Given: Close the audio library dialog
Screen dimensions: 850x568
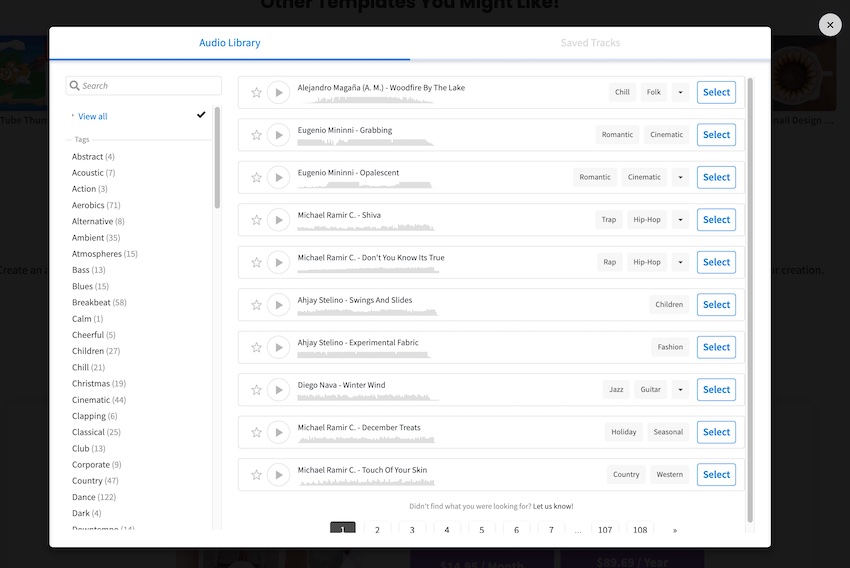Looking at the screenshot, I should tap(829, 25).
